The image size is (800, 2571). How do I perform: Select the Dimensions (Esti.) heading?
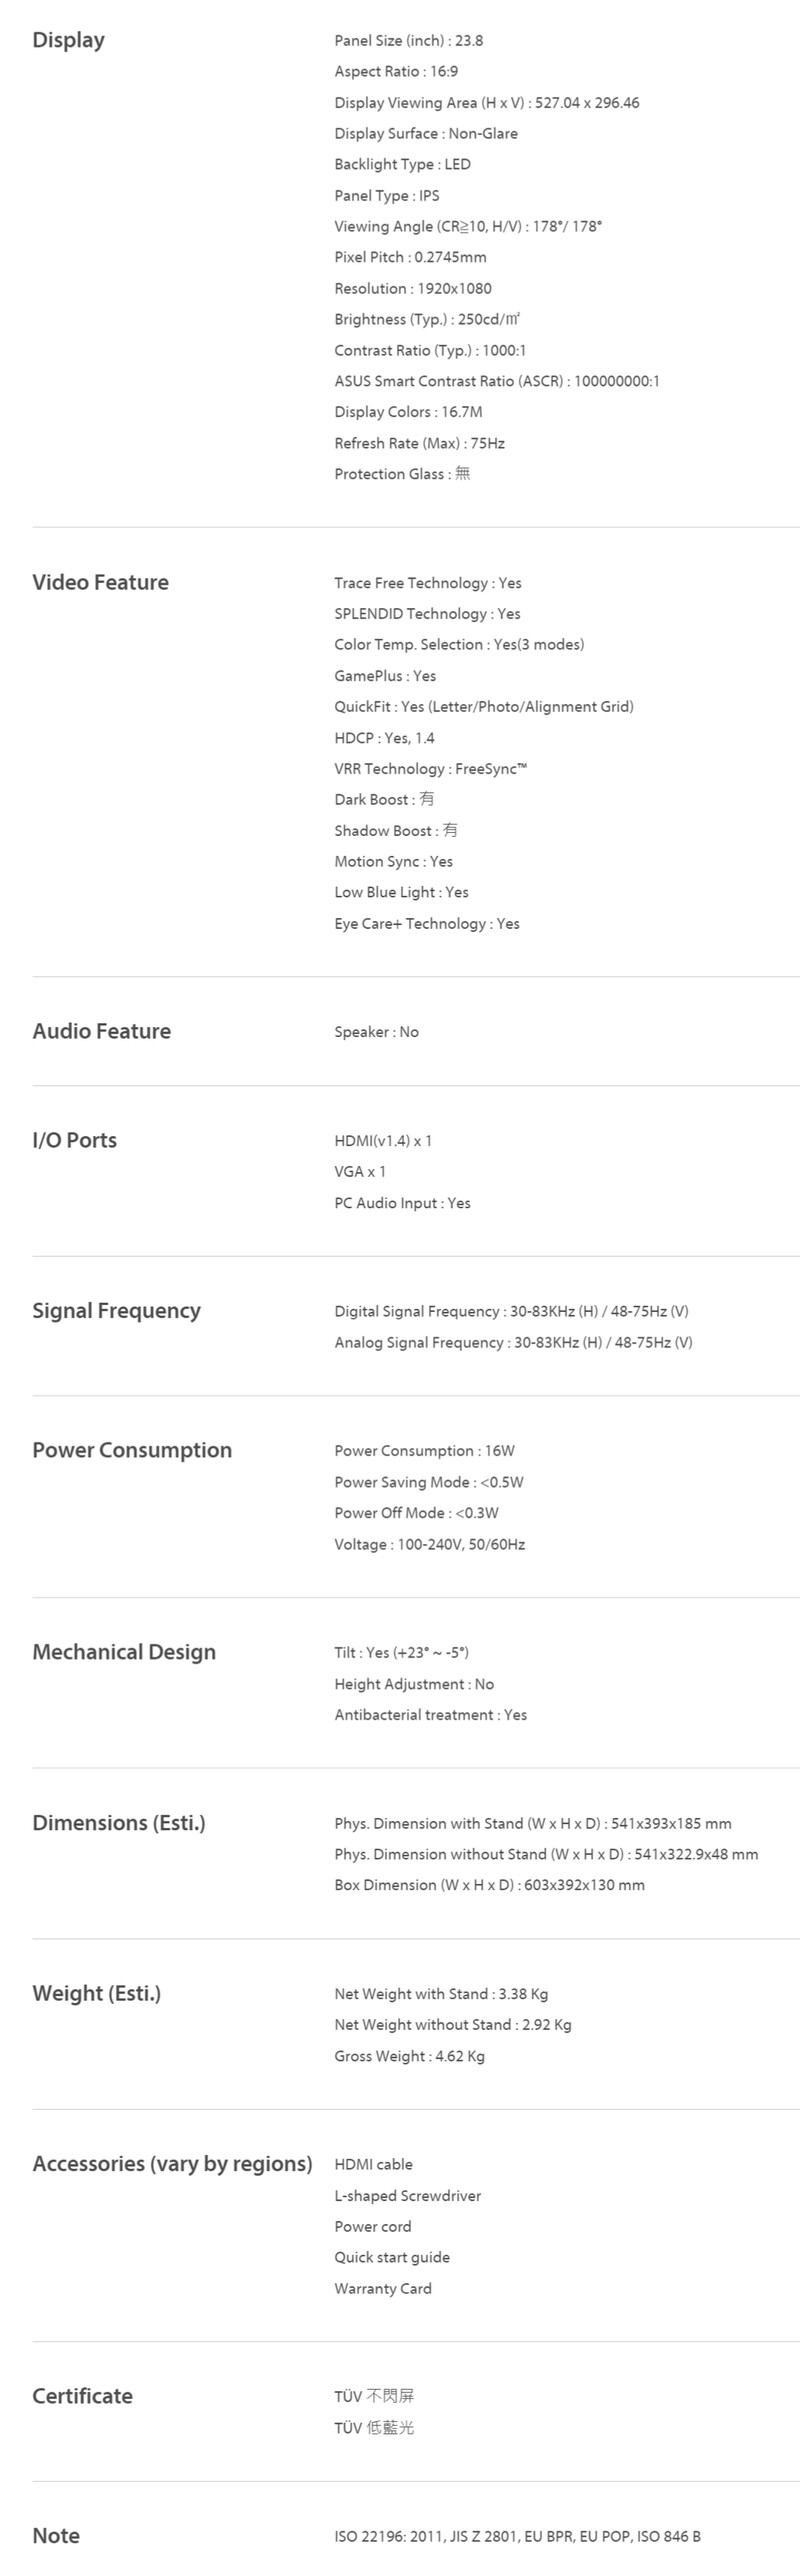click(x=119, y=1822)
